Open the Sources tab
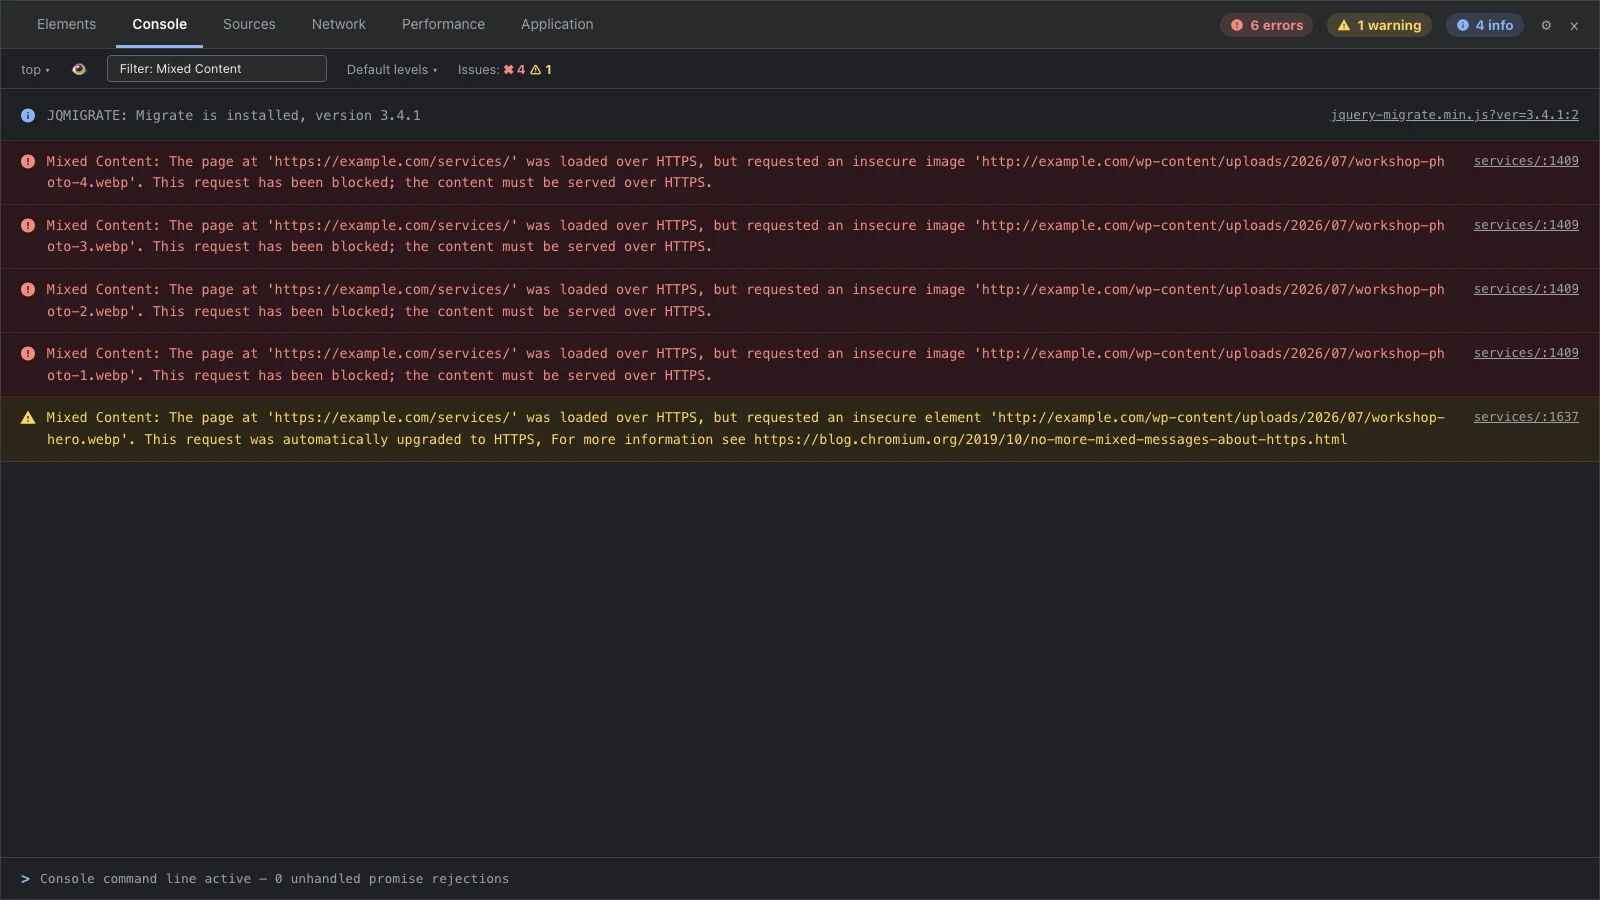This screenshot has height=900, width=1600. tap(249, 24)
